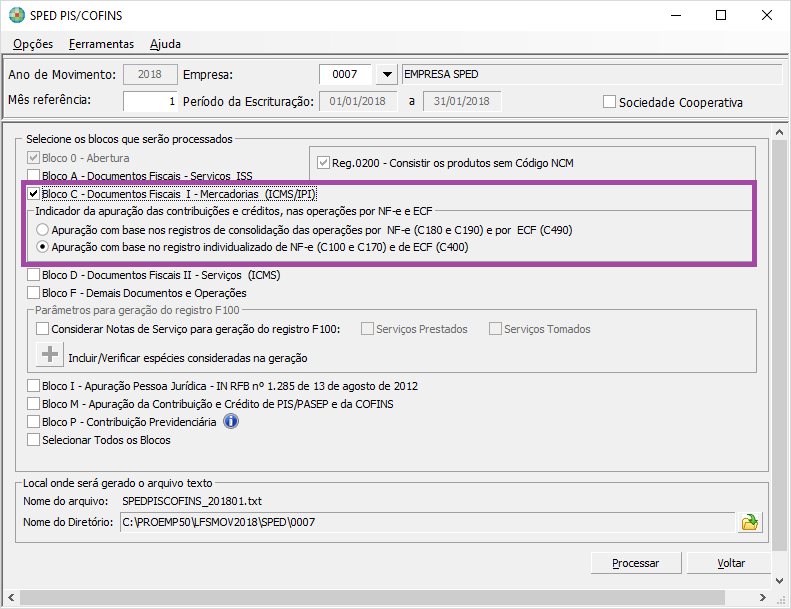Image resolution: width=791 pixels, height=609 pixels.
Task: Tick Selecionar Todos os Blocos checkbox
Action: [34, 440]
